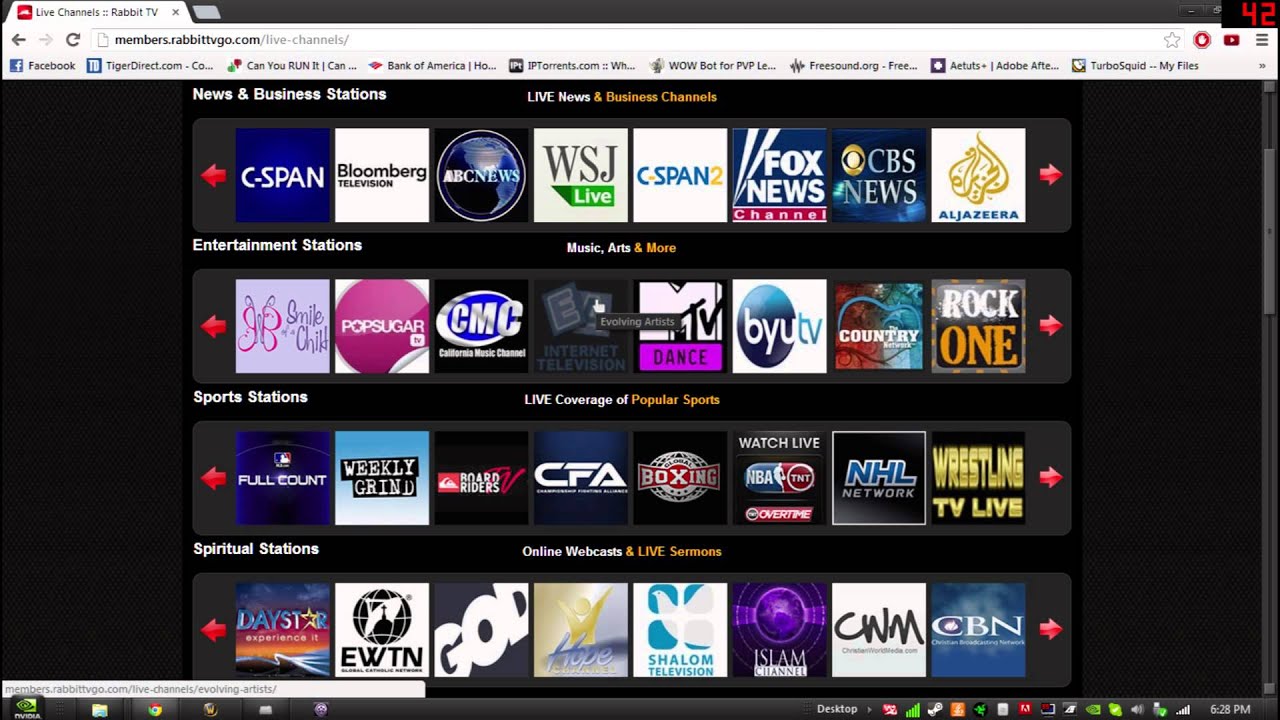Image resolution: width=1280 pixels, height=720 pixels.
Task: Focus the address bar URL field
Action: pyautogui.click(x=638, y=40)
